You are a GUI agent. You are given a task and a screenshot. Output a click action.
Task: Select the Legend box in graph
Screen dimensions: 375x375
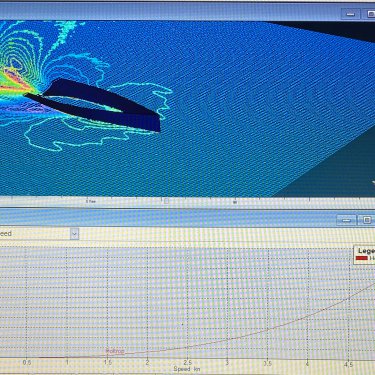point(364,255)
